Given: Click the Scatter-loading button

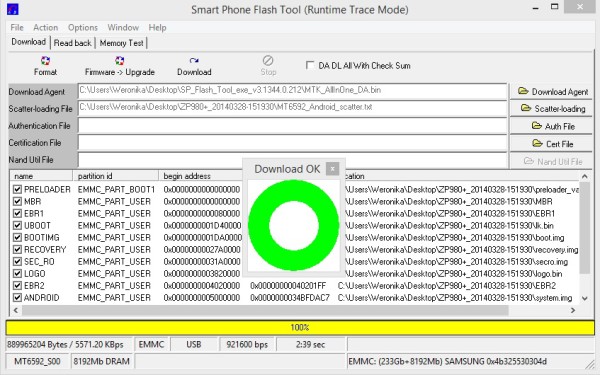Looking at the screenshot, I should [551, 109].
